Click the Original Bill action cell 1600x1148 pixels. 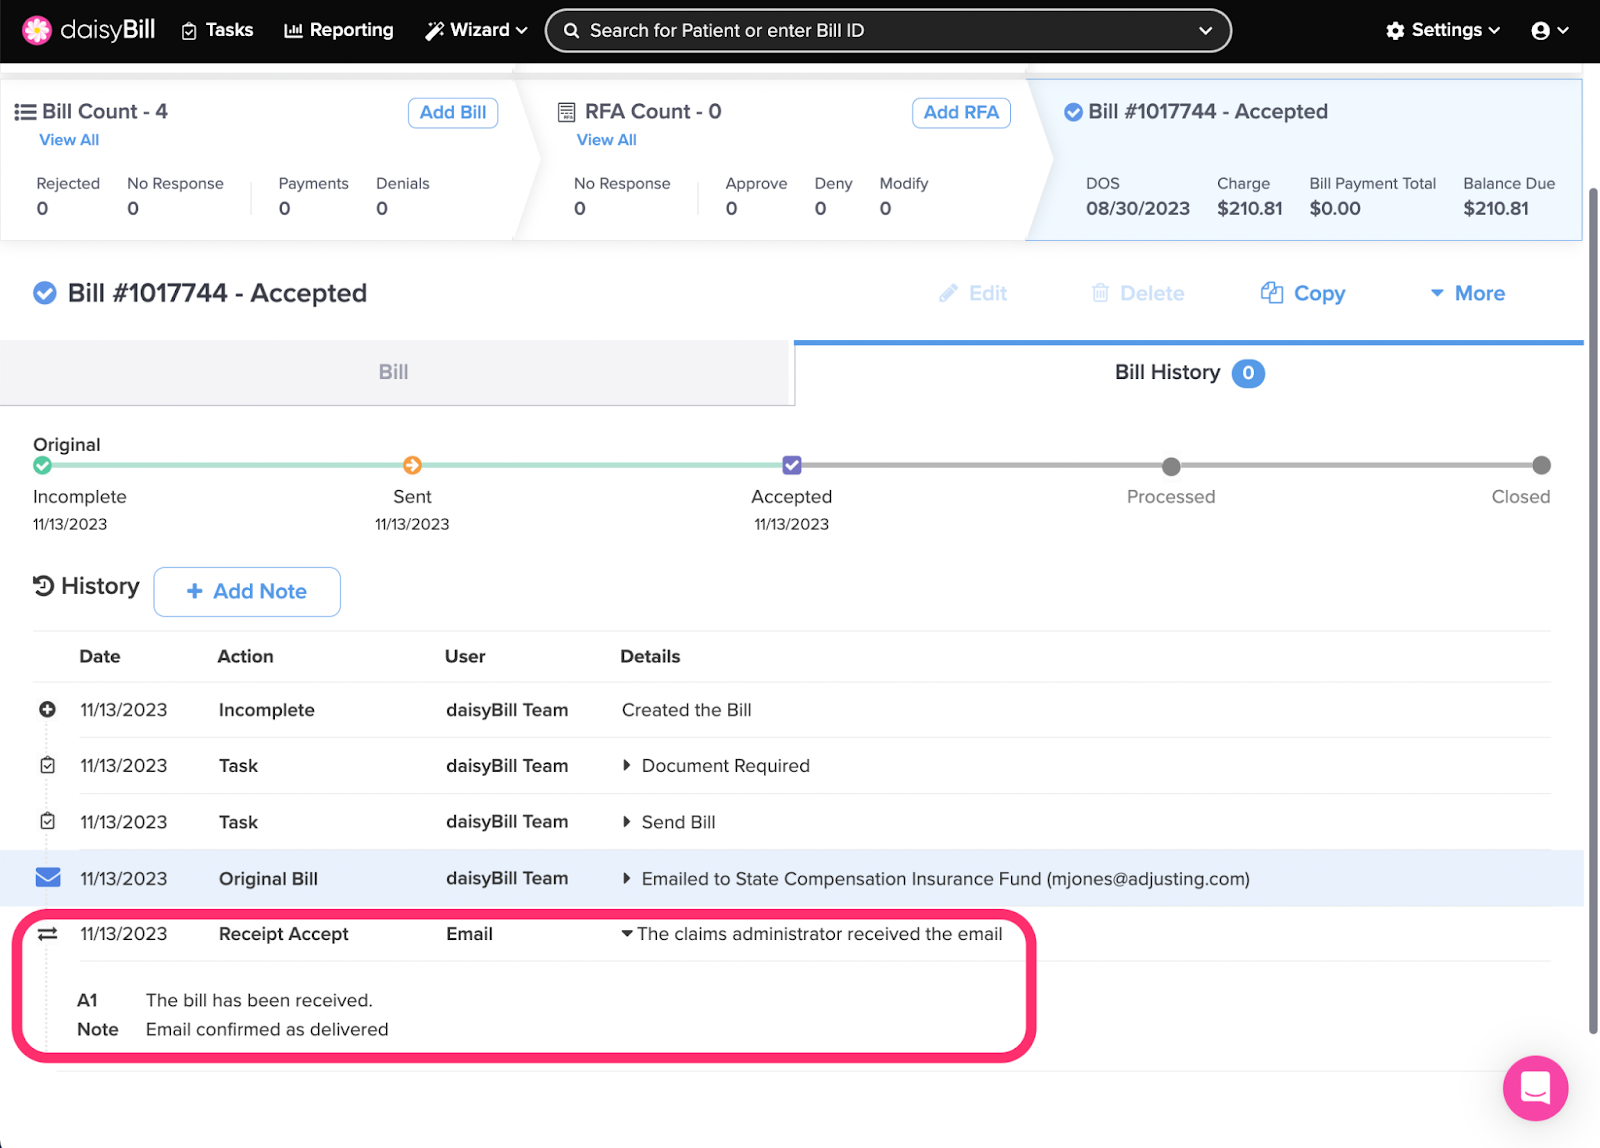(268, 879)
